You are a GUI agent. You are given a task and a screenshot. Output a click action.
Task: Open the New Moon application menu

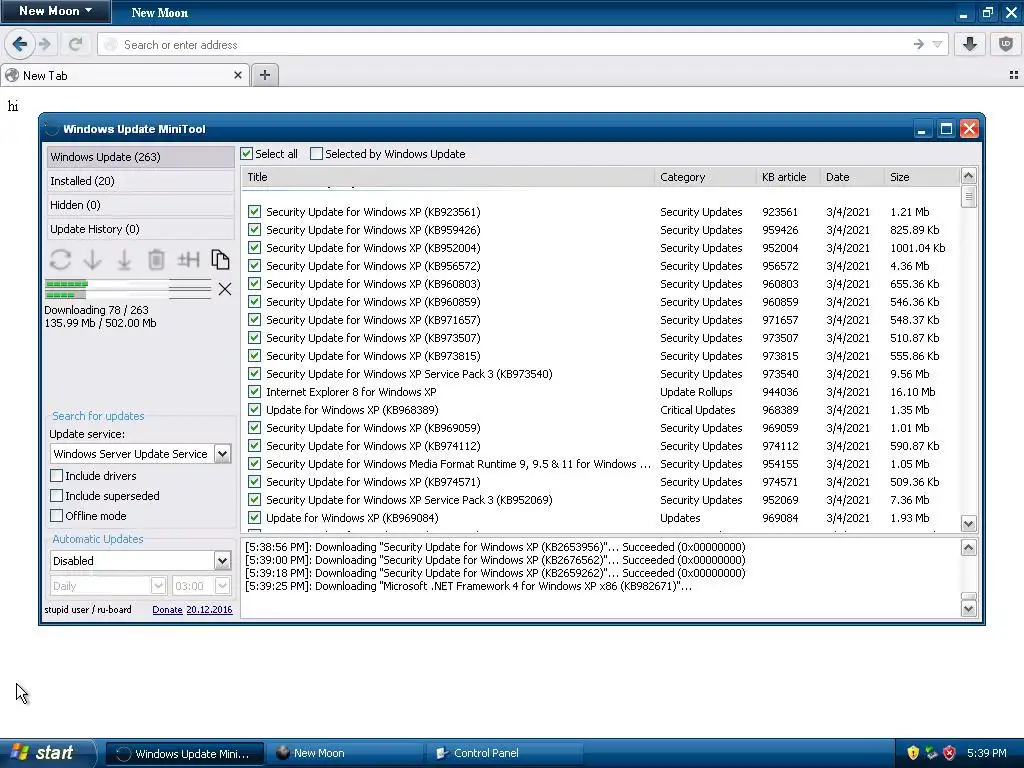[x=56, y=11]
